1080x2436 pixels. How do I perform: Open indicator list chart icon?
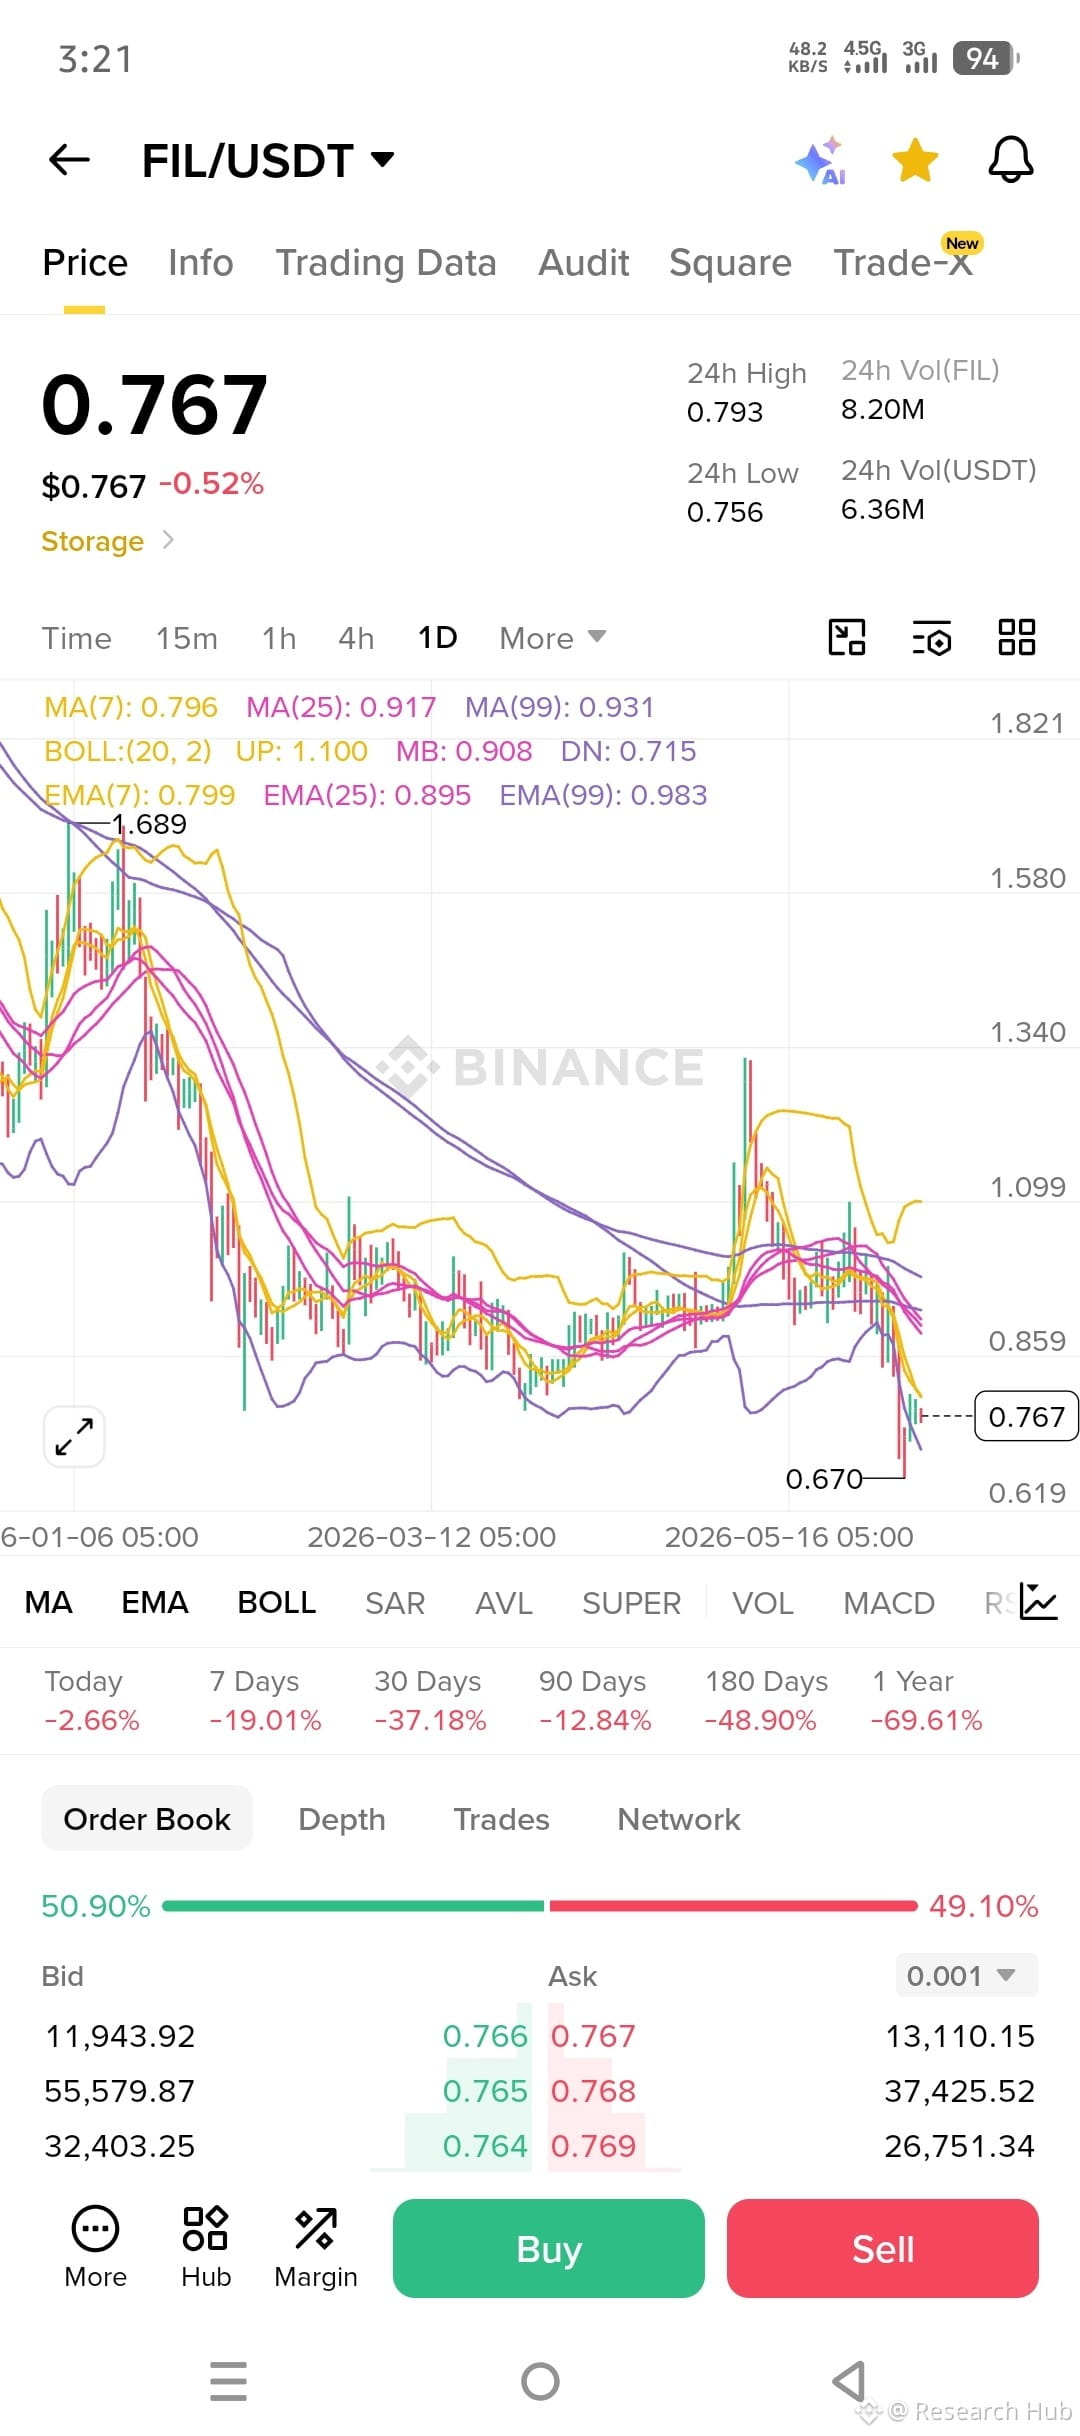(1038, 1602)
